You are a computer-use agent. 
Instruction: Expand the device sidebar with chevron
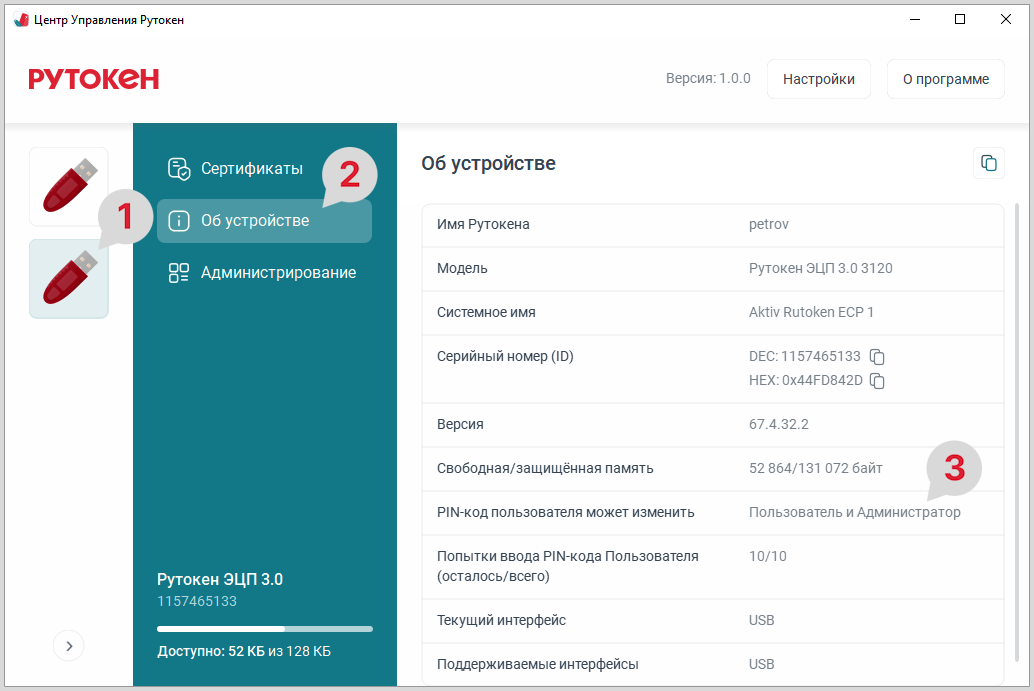pyautogui.click(x=69, y=646)
